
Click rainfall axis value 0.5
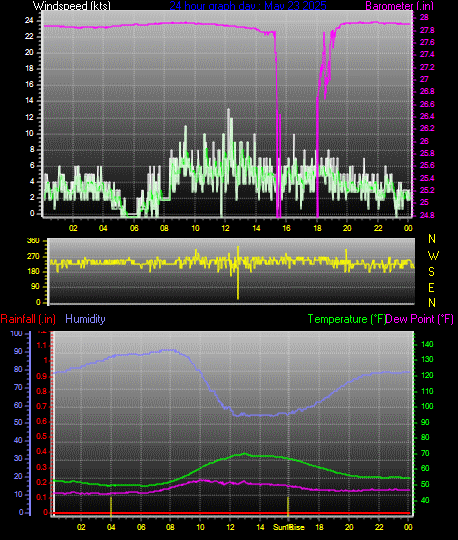(42, 436)
